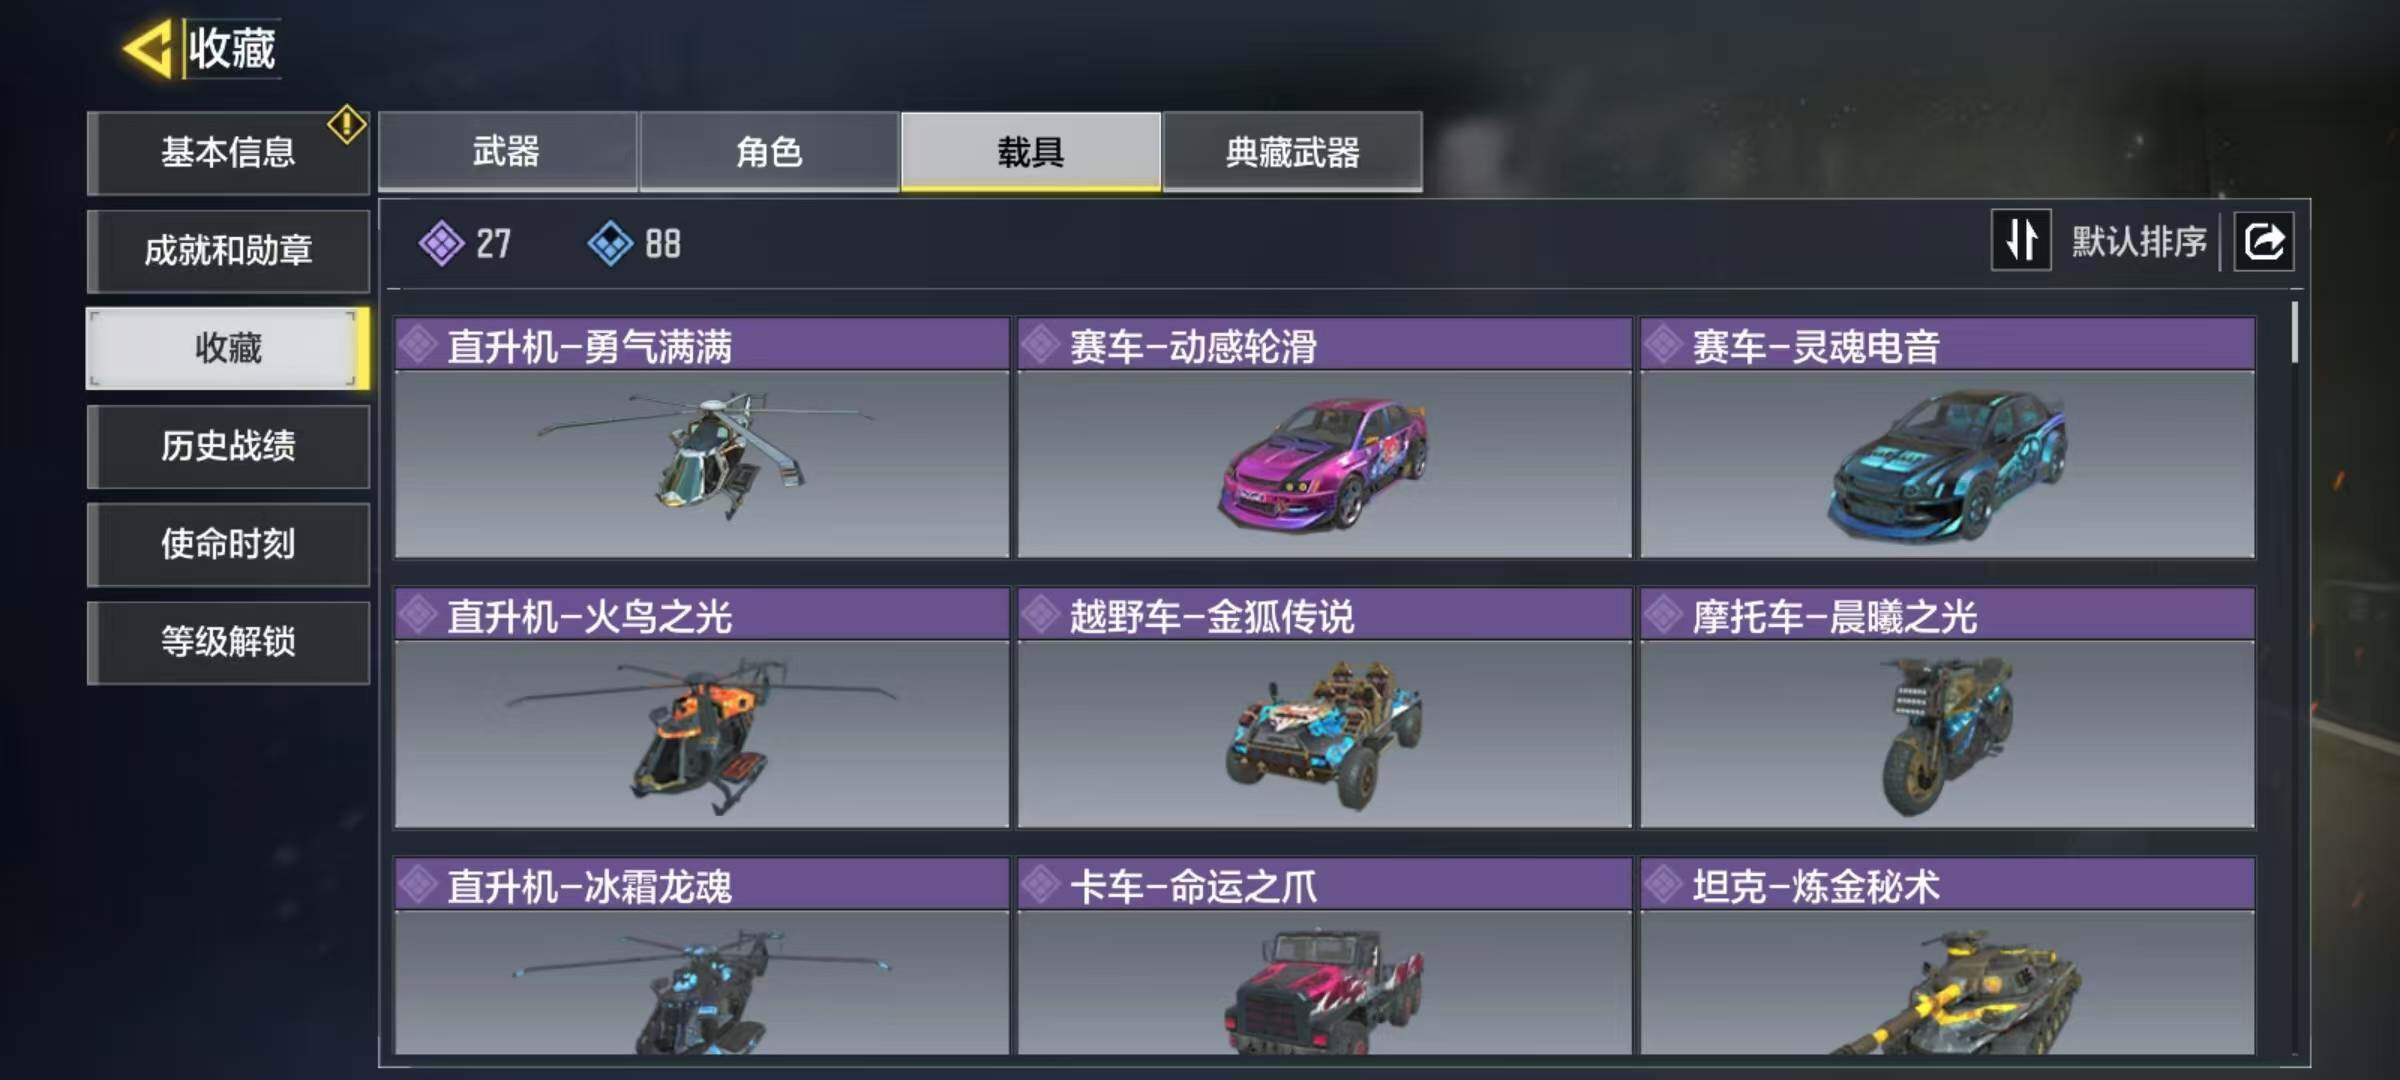Open the 历史战绩 section
The width and height of the screenshot is (2400, 1080).
pos(228,446)
